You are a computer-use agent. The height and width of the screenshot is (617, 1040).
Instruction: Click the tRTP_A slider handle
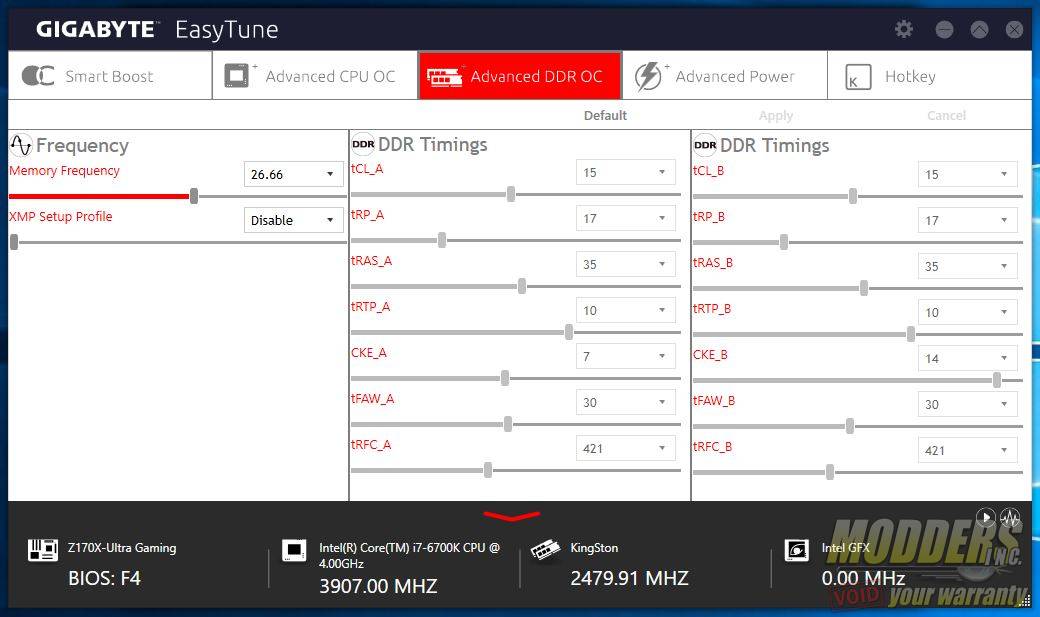pyautogui.click(x=568, y=332)
